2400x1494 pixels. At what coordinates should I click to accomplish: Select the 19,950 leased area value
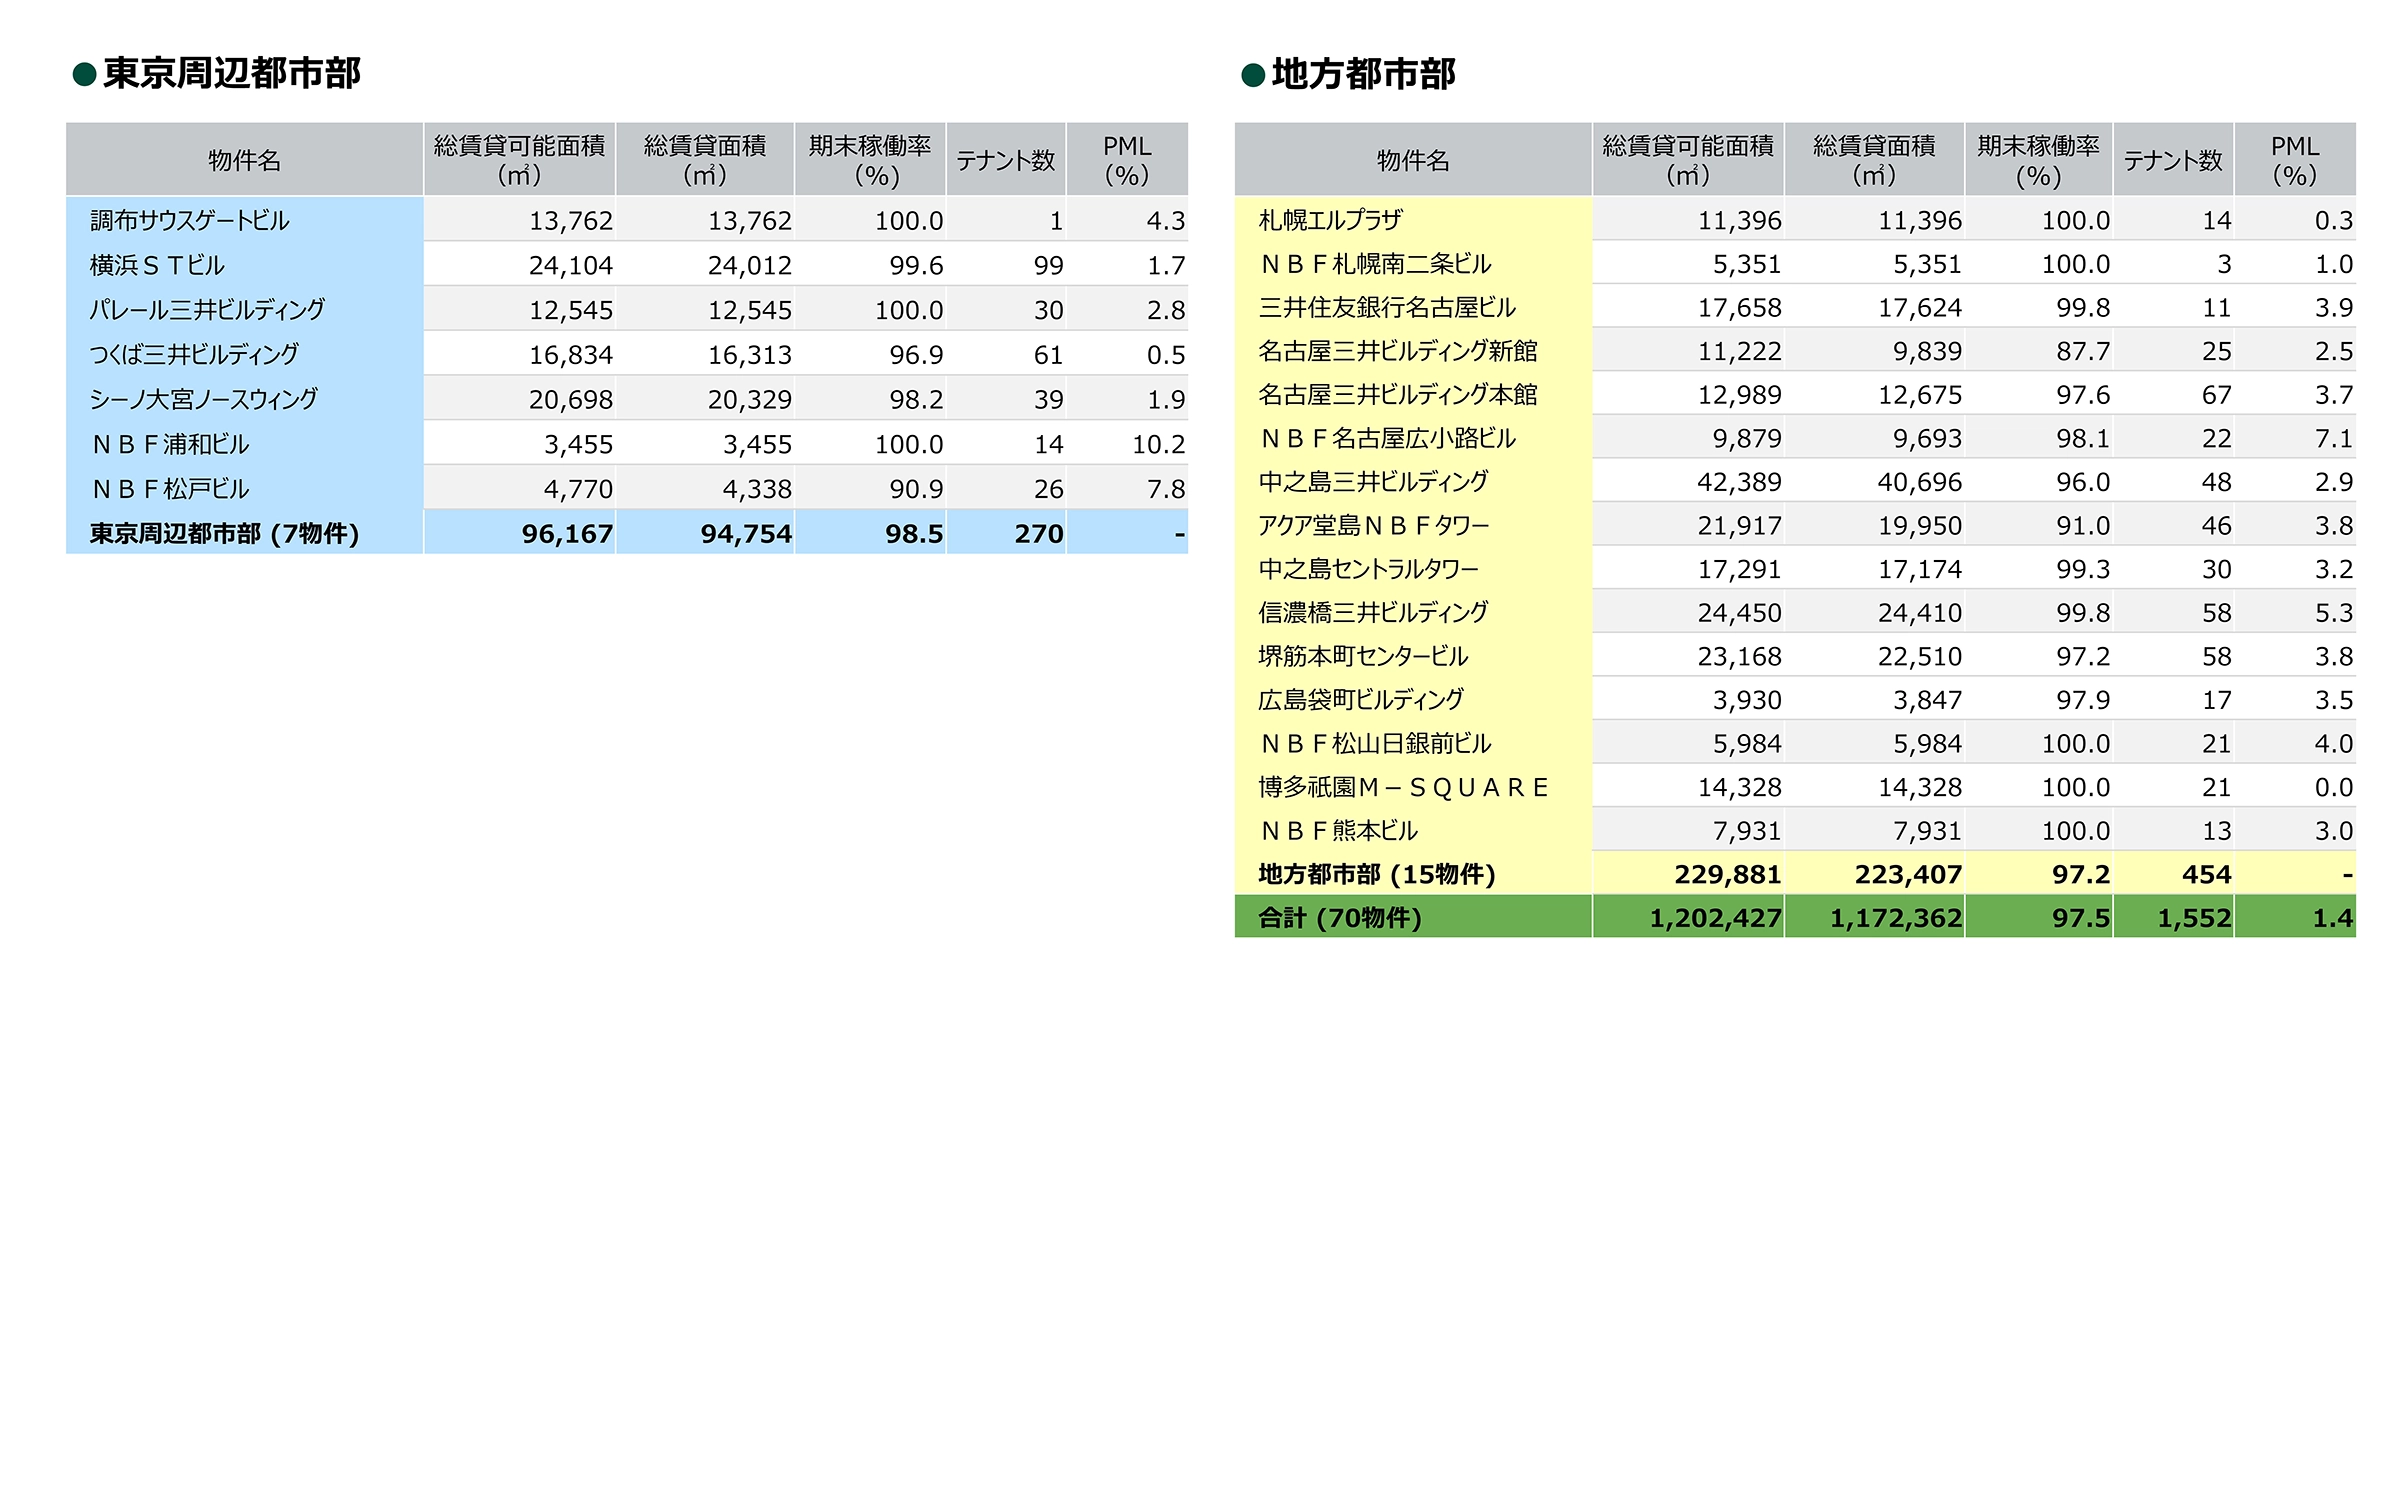(1919, 526)
